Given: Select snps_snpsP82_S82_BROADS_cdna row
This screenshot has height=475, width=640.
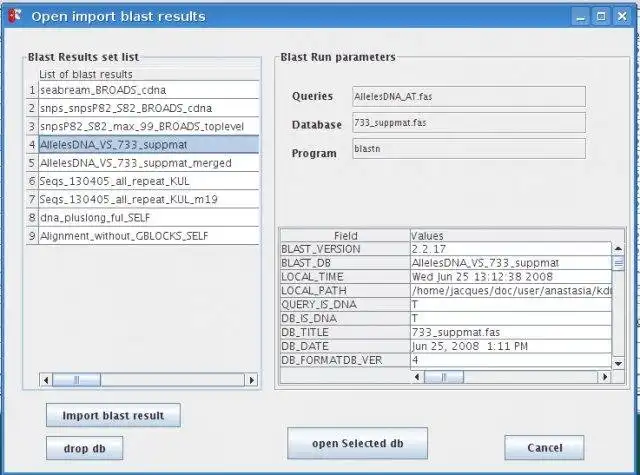Looking at the screenshot, I should (x=149, y=108).
